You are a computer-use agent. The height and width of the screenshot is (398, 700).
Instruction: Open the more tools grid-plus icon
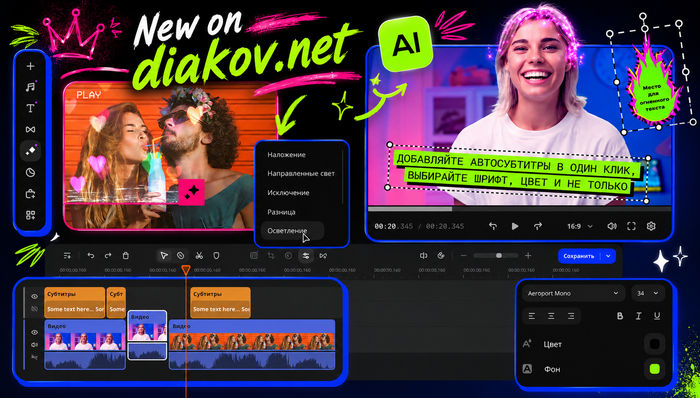30,216
